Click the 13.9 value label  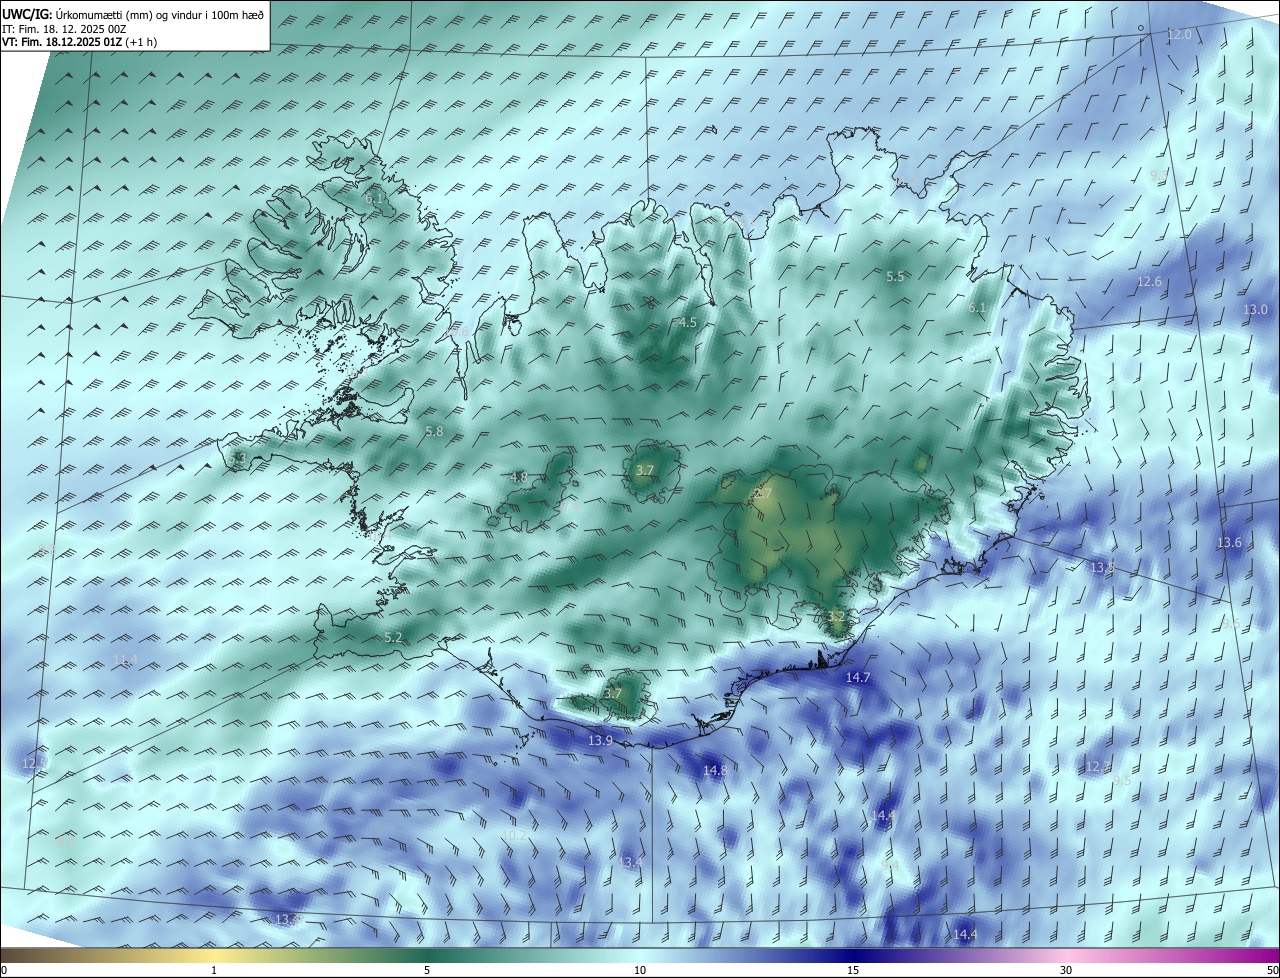[600, 741]
